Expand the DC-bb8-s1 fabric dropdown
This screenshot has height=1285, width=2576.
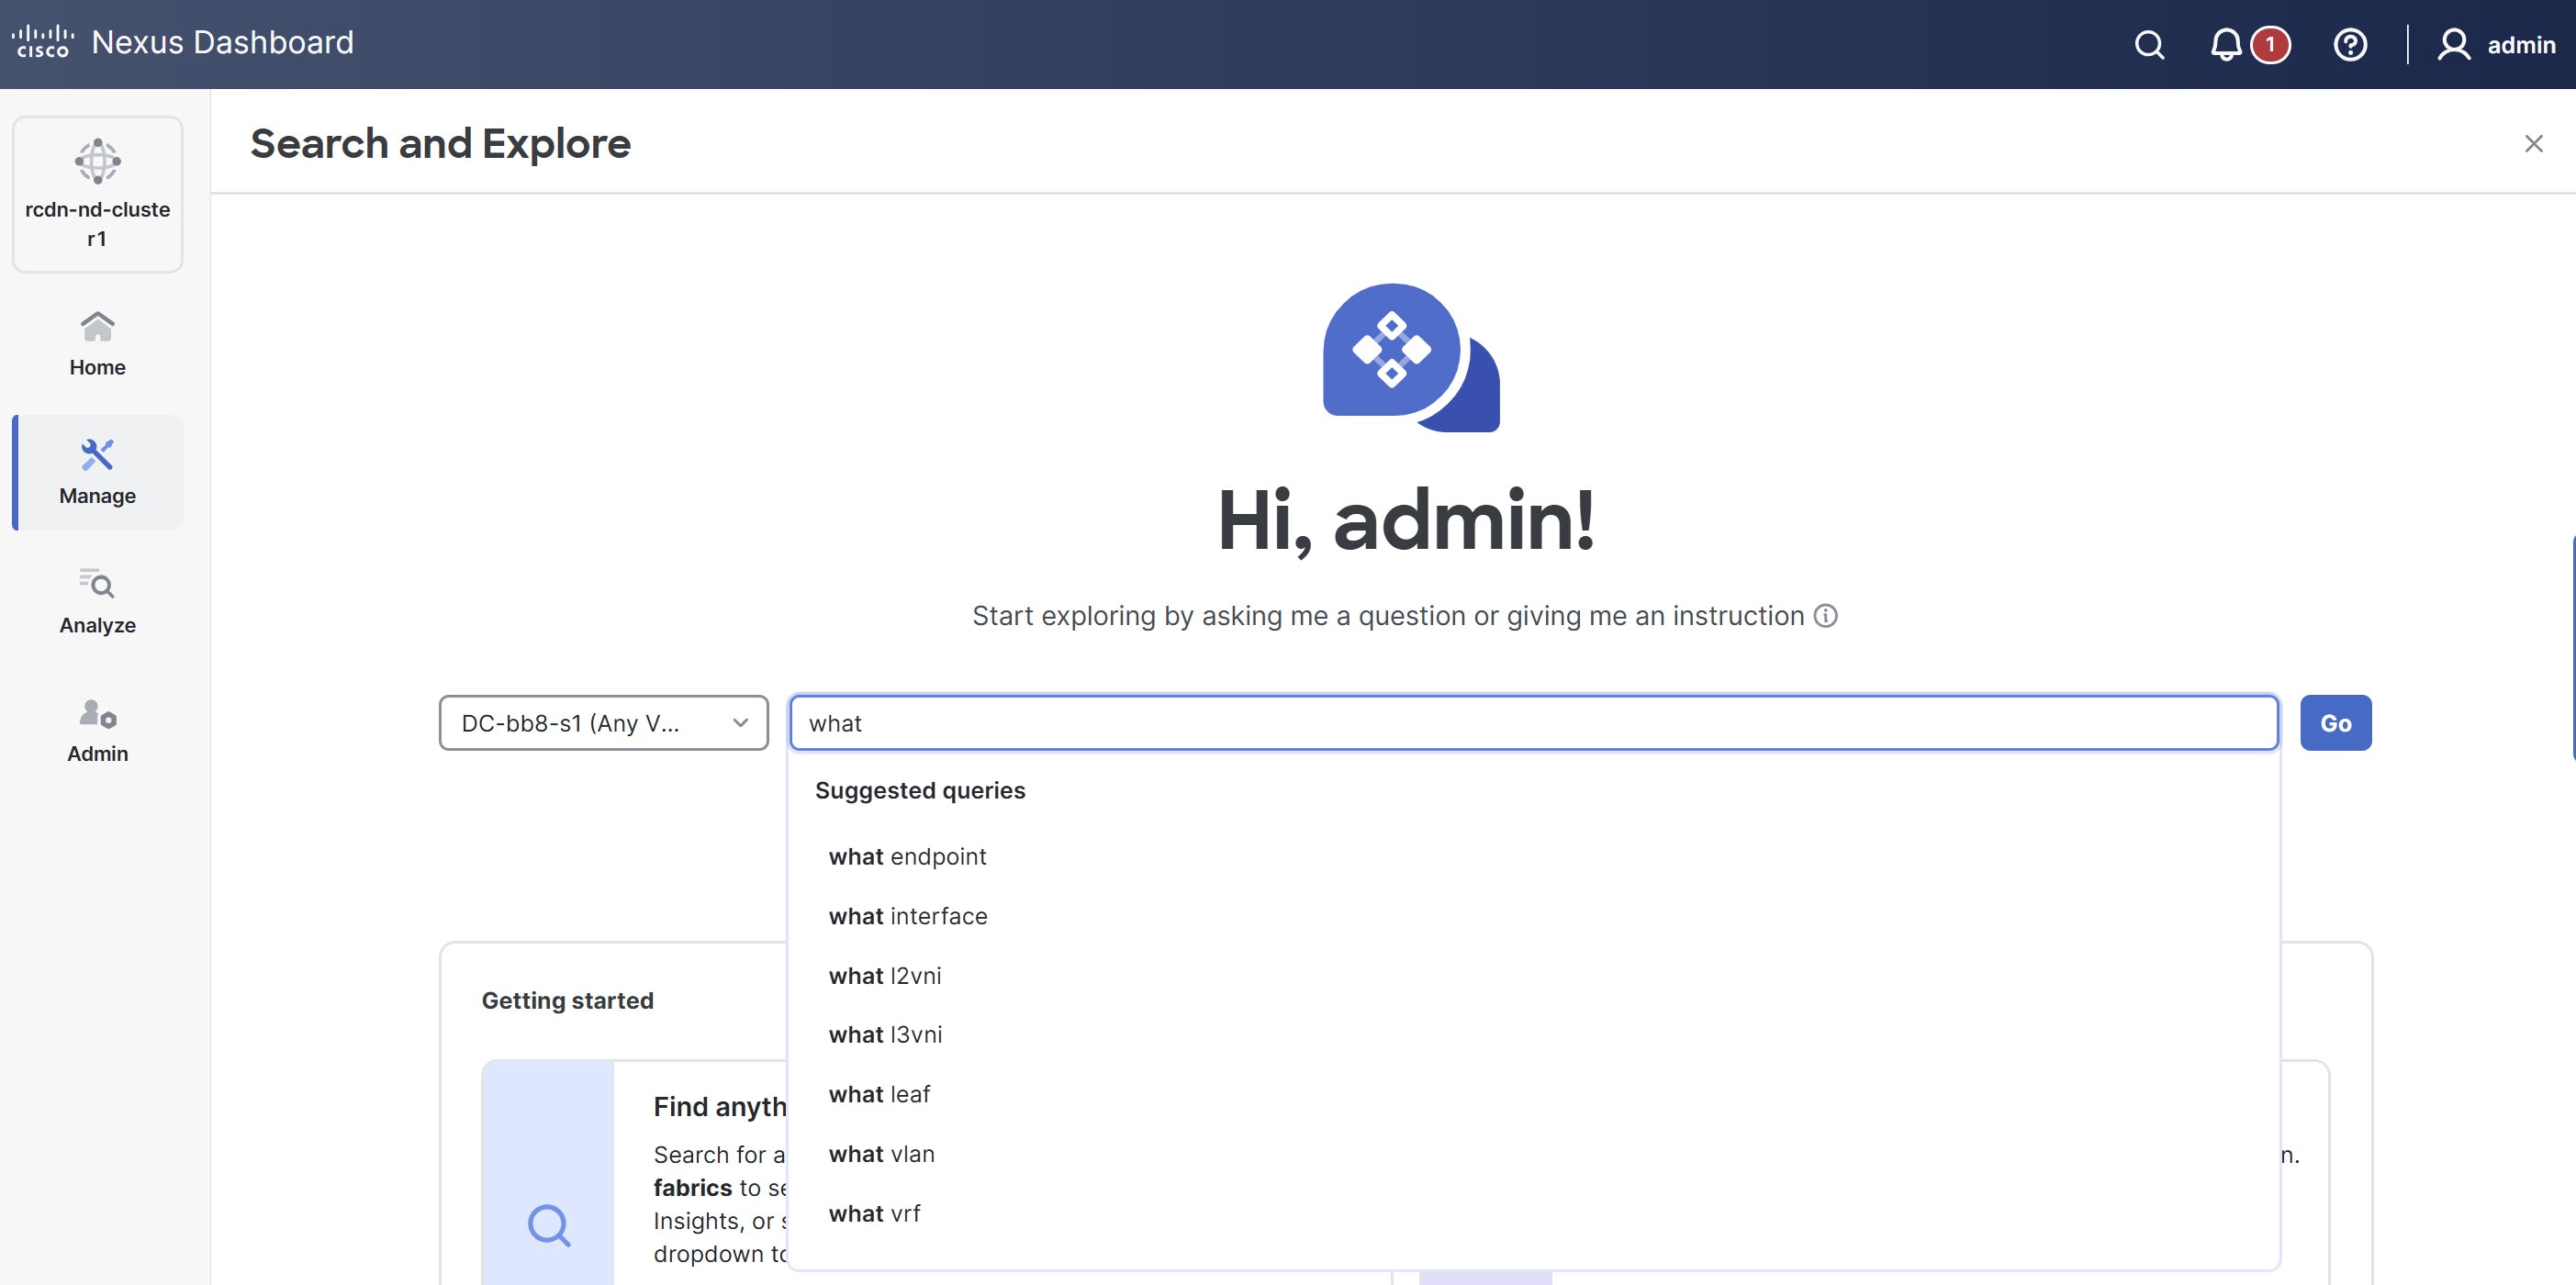tap(603, 723)
